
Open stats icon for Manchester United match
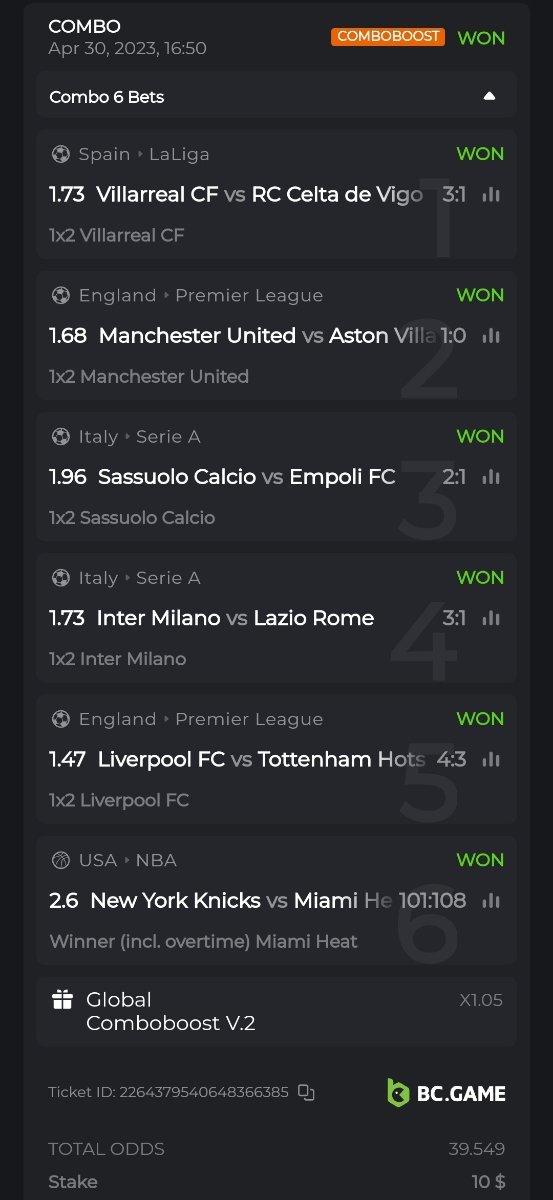click(x=490, y=335)
